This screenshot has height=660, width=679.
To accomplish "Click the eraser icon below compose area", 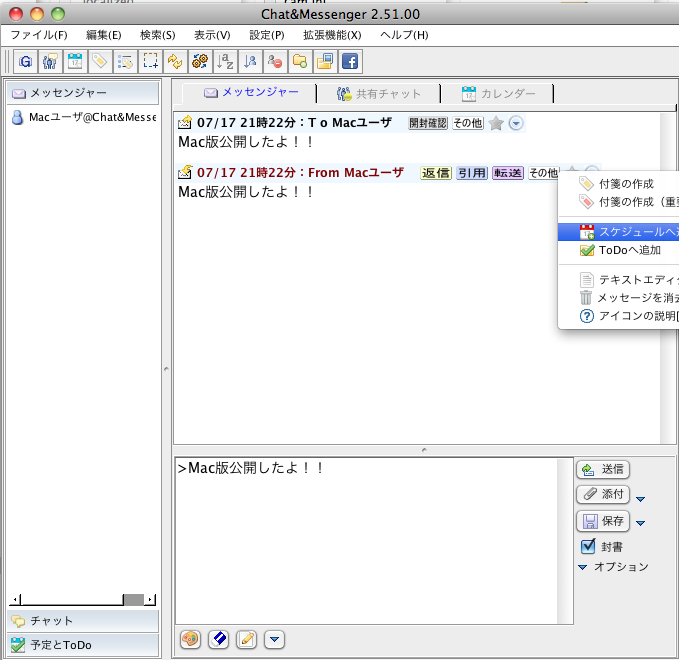I will point(219,639).
